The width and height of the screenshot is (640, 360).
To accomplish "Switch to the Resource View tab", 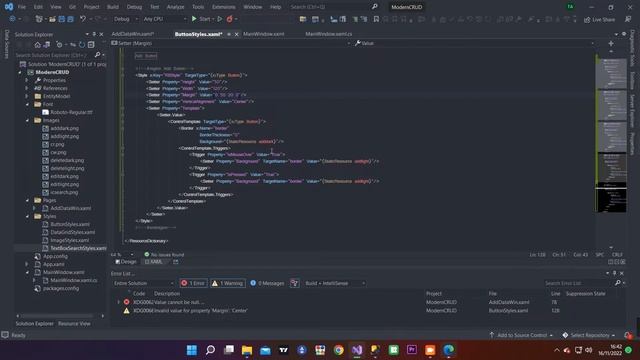I will click(74, 324).
